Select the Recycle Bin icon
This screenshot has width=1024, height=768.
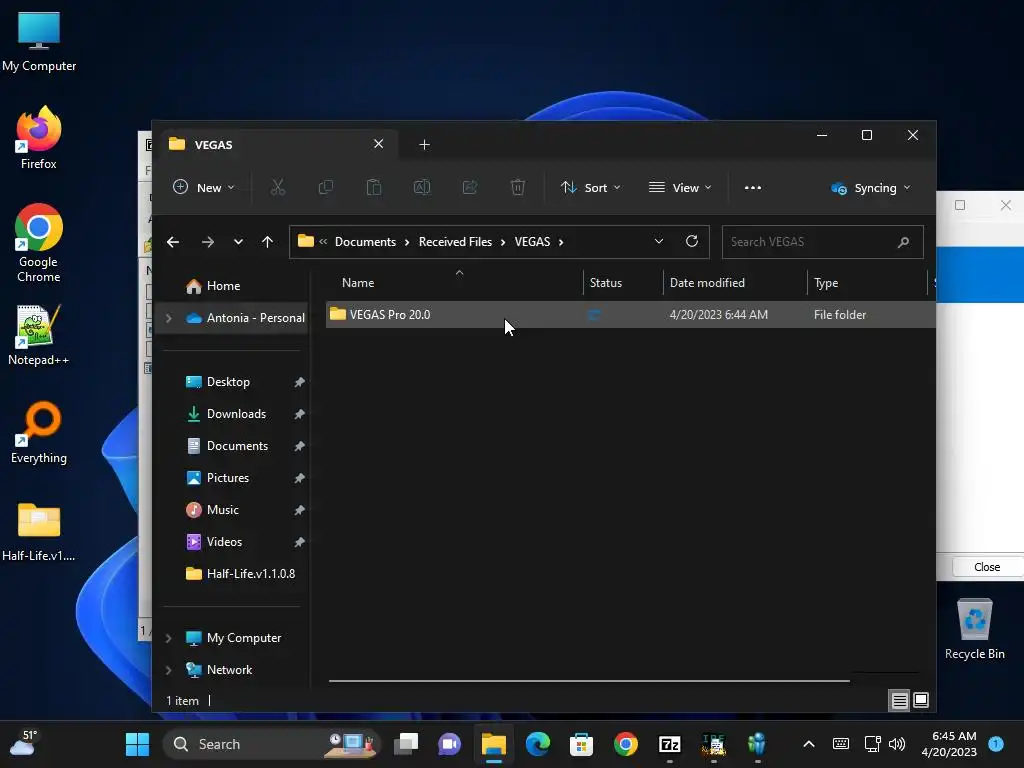coord(974,629)
